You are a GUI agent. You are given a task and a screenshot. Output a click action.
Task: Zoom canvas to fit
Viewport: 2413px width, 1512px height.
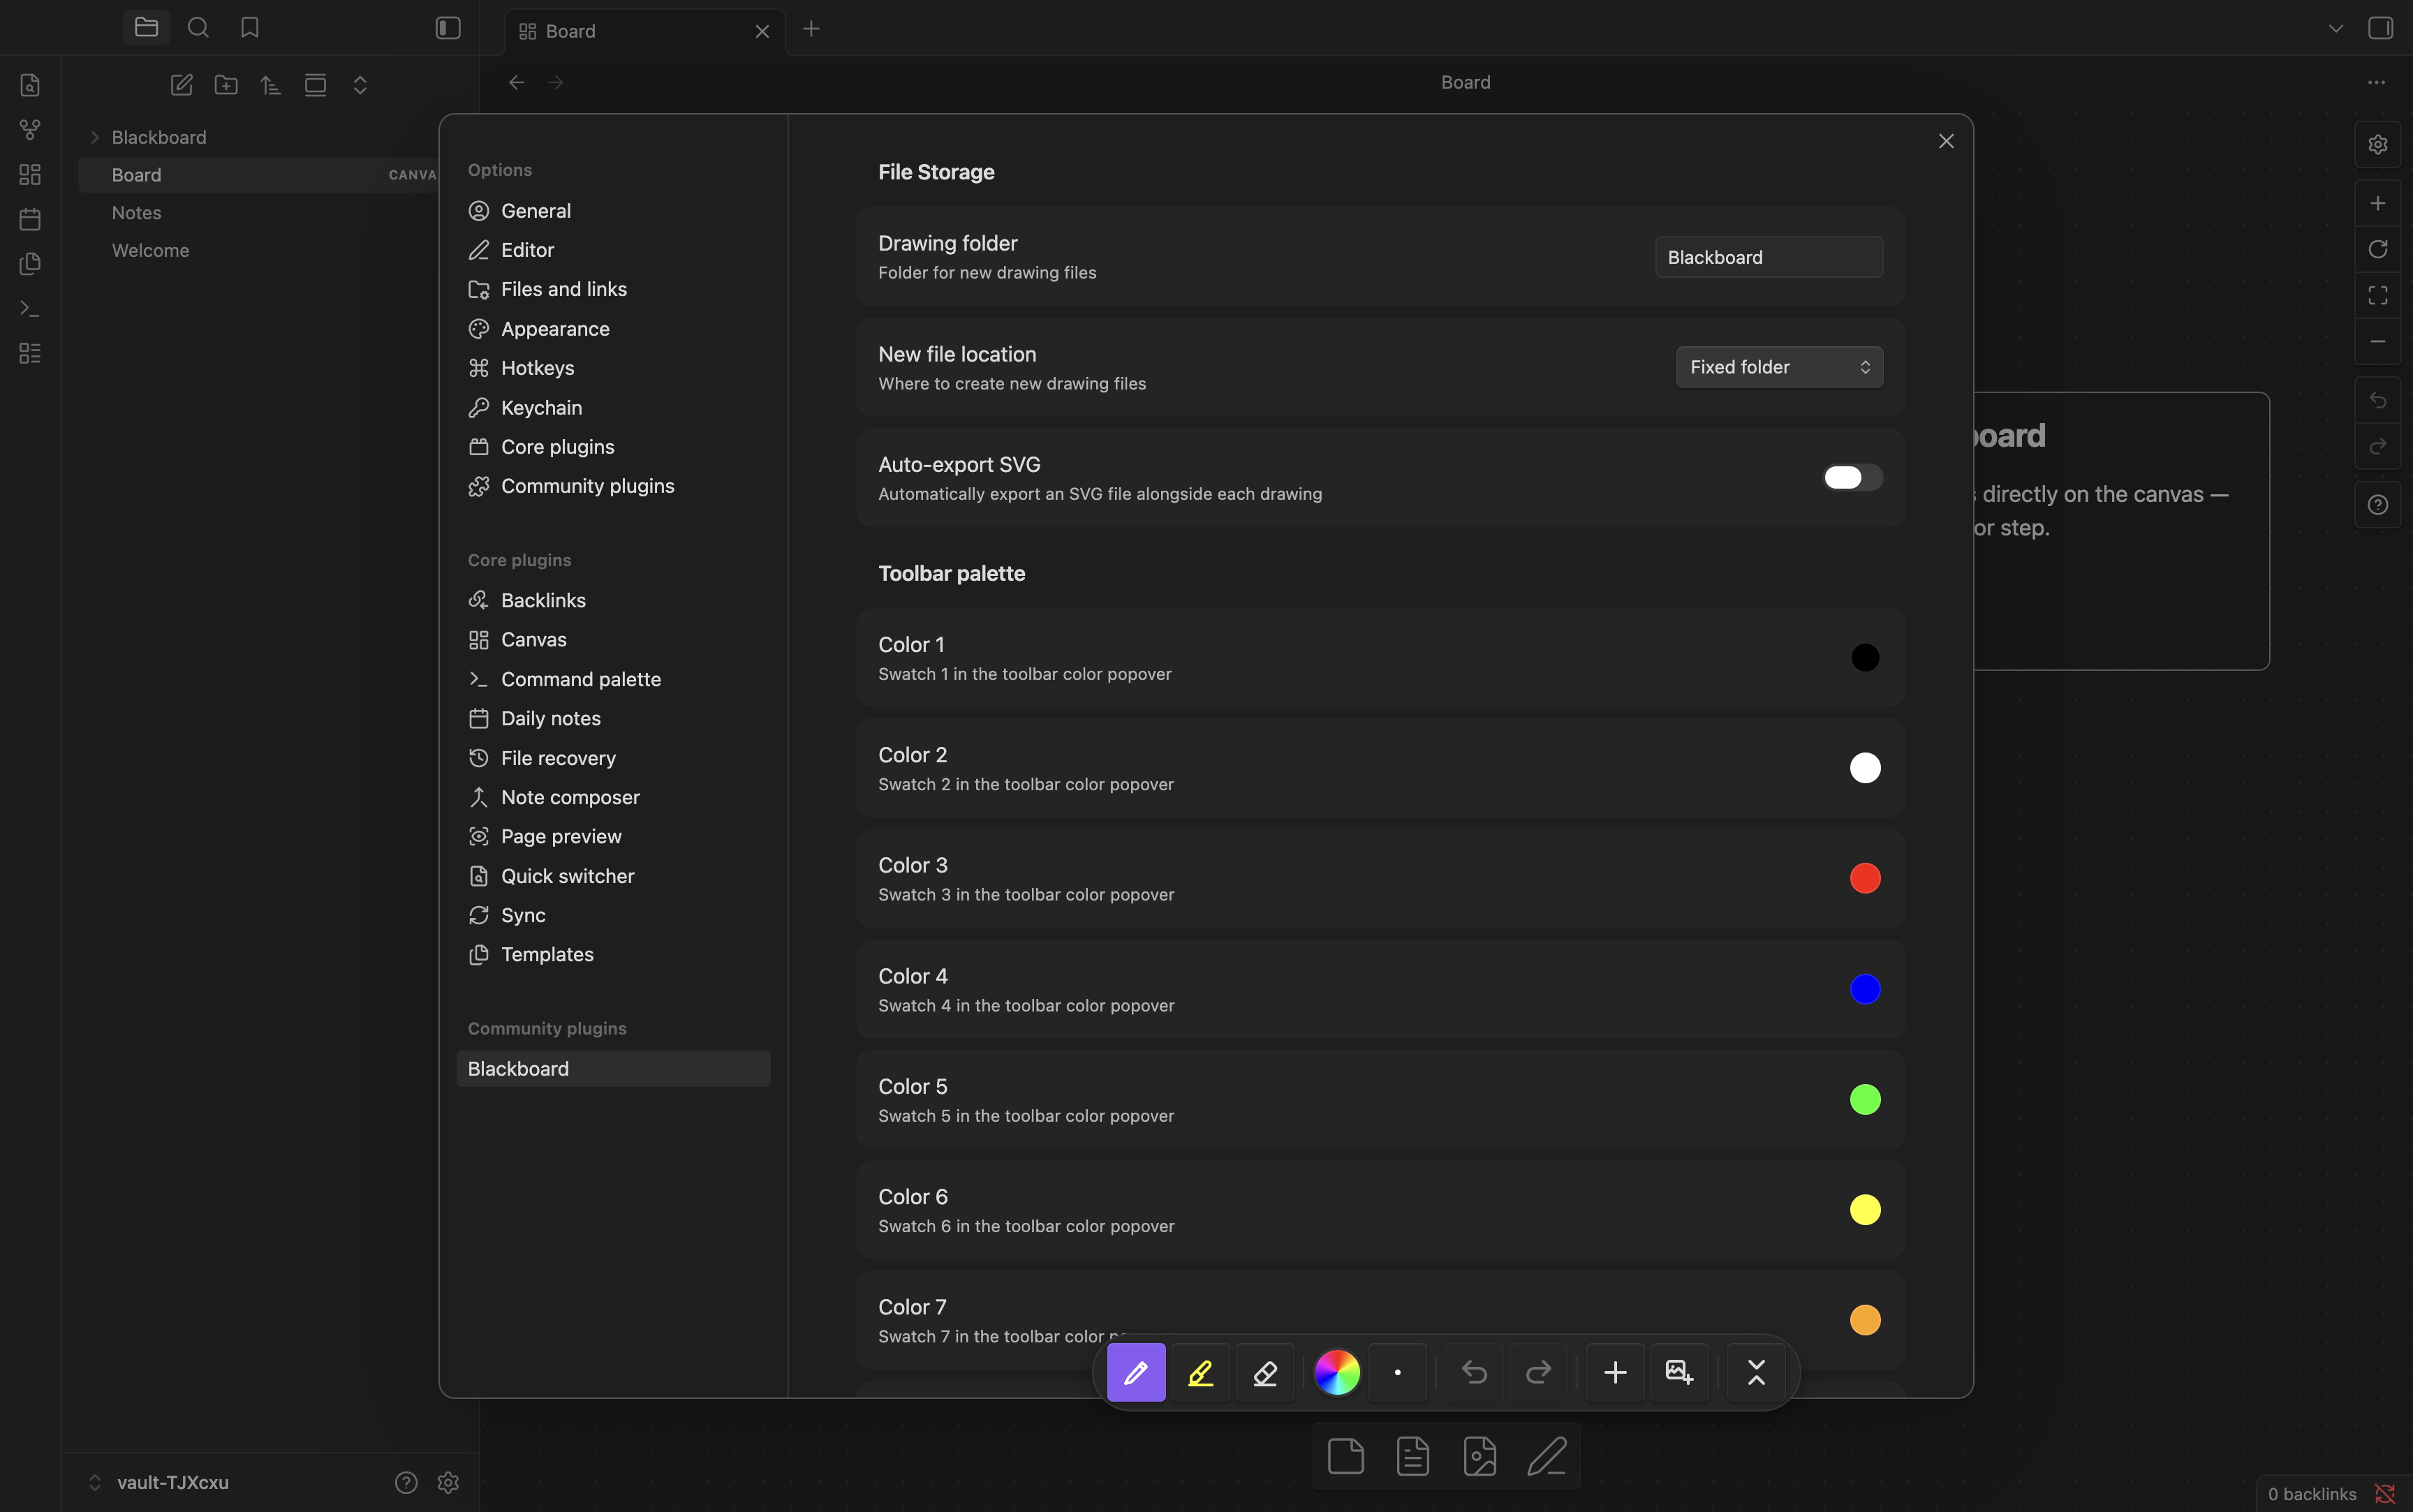(2377, 295)
